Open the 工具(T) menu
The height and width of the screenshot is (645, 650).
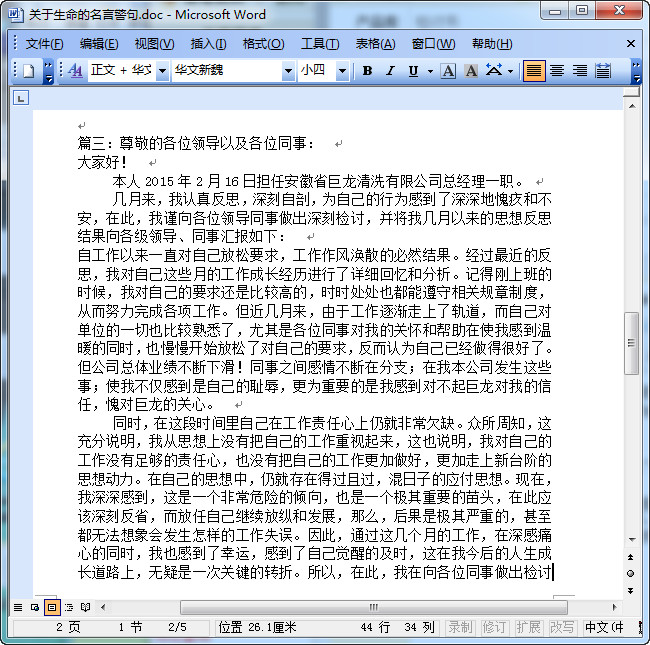click(320, 44)
